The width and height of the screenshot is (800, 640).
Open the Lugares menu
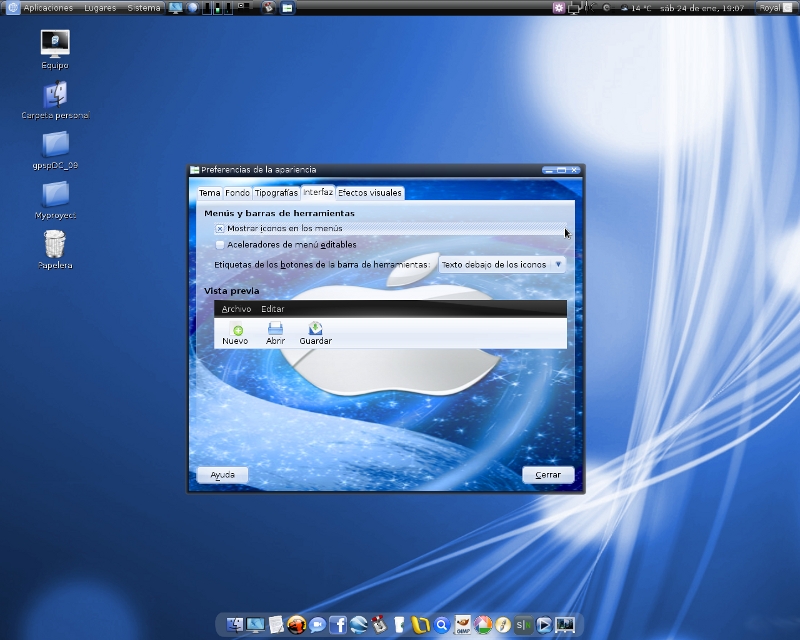pos(100,8)
